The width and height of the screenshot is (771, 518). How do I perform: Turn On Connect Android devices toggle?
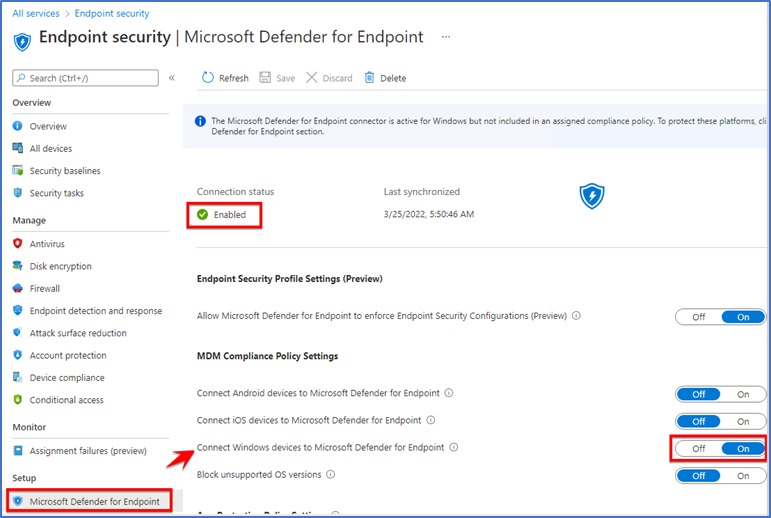point(743,394)
